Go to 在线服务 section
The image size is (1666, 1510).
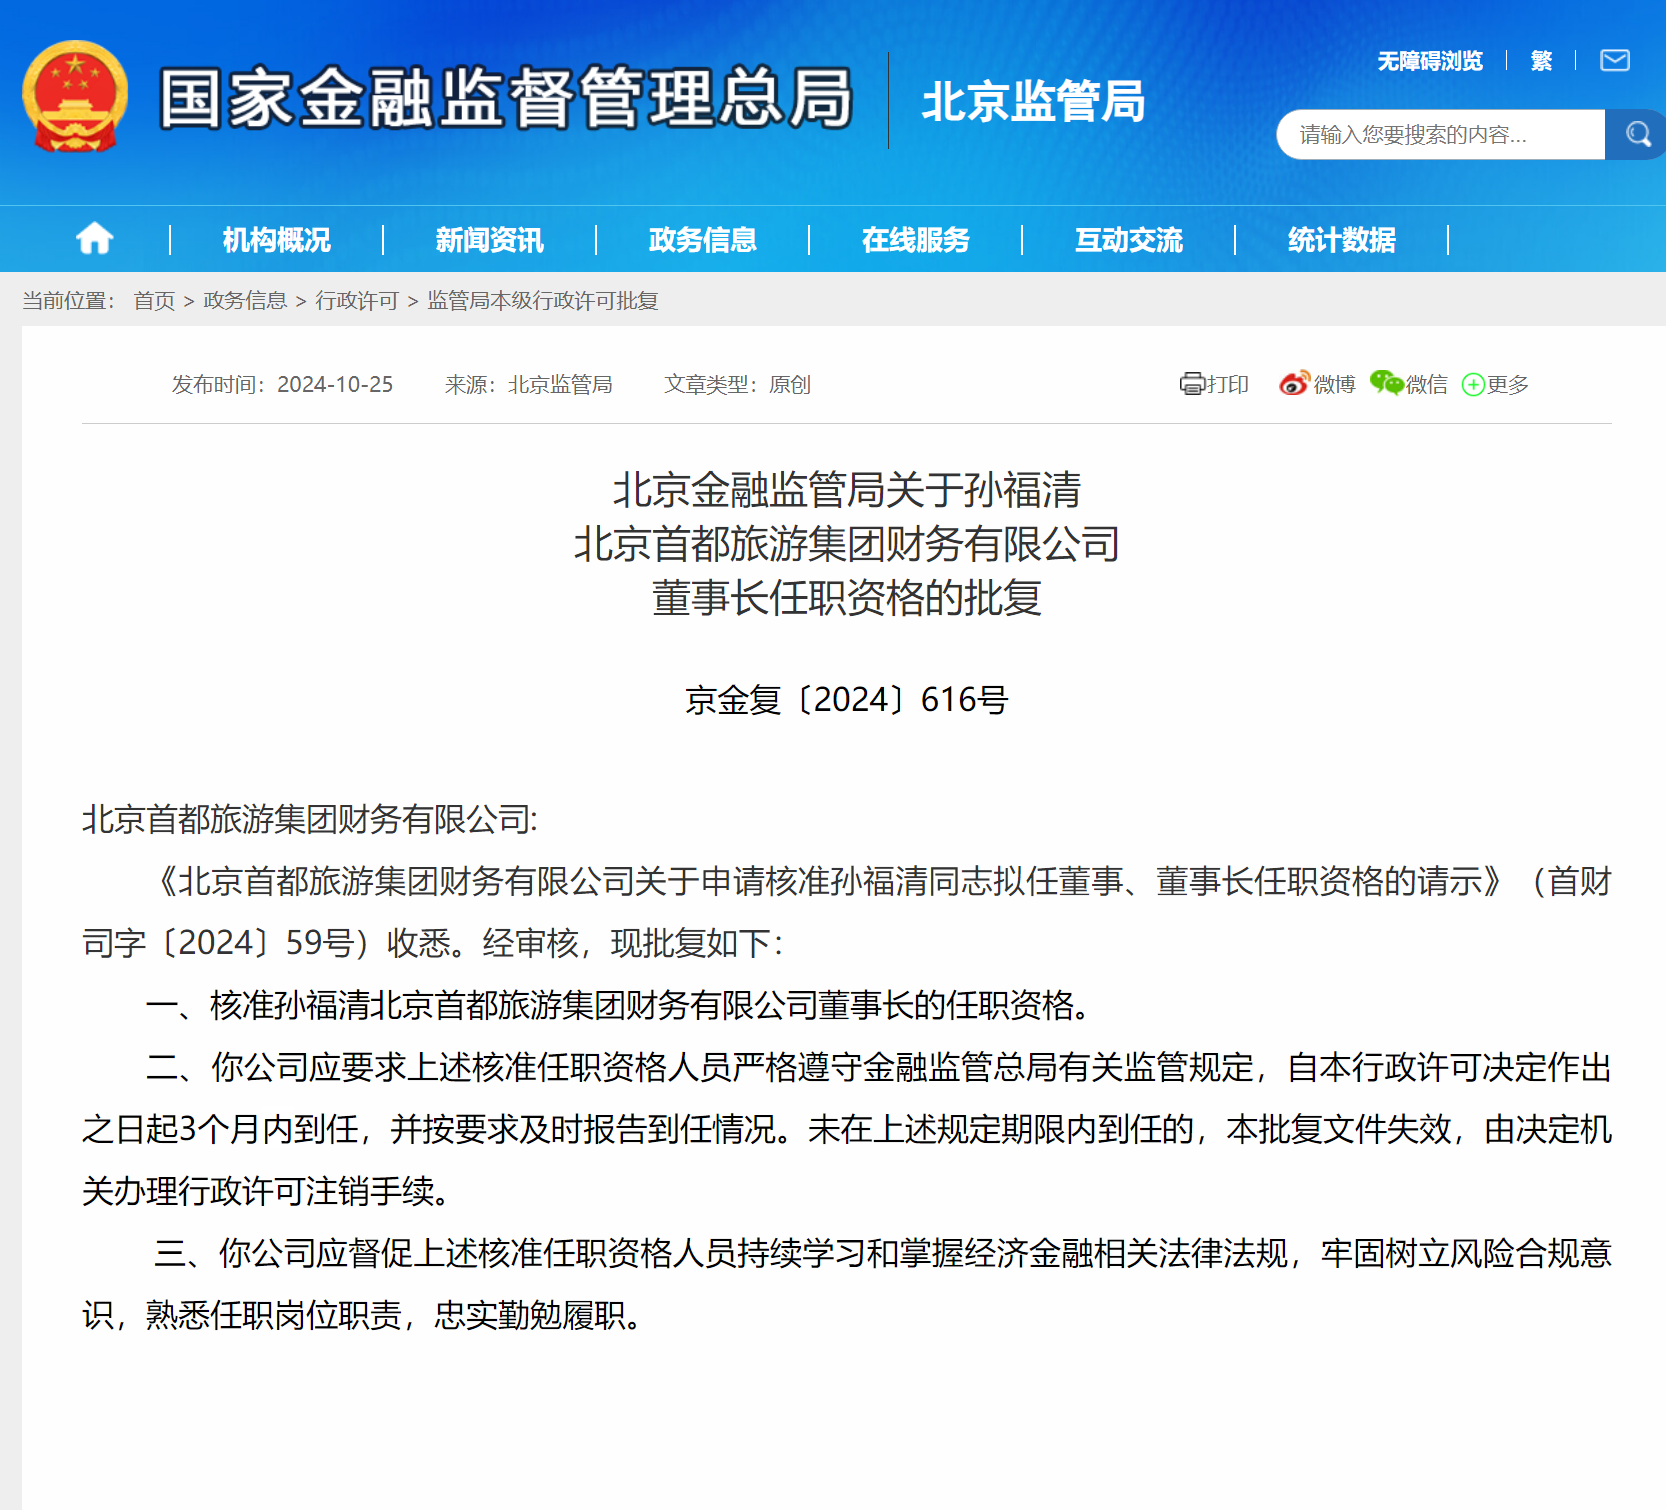click(915, 240)
